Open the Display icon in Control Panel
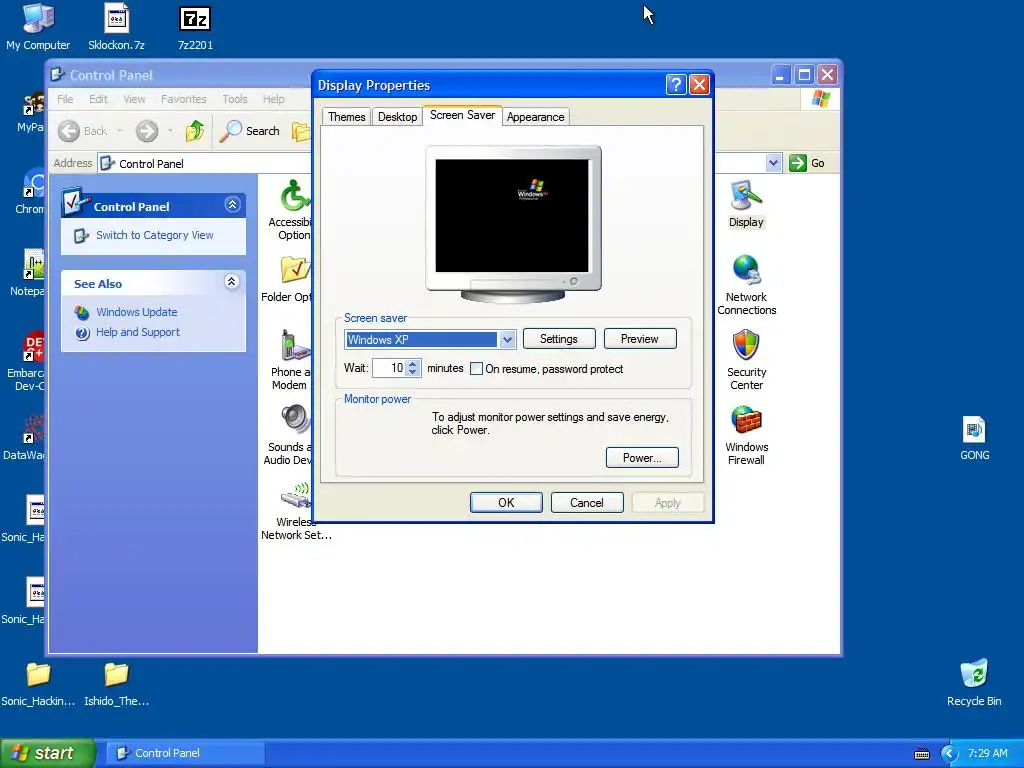The height and width of the screenshot is (768, 1024). (x=746, y=204)
